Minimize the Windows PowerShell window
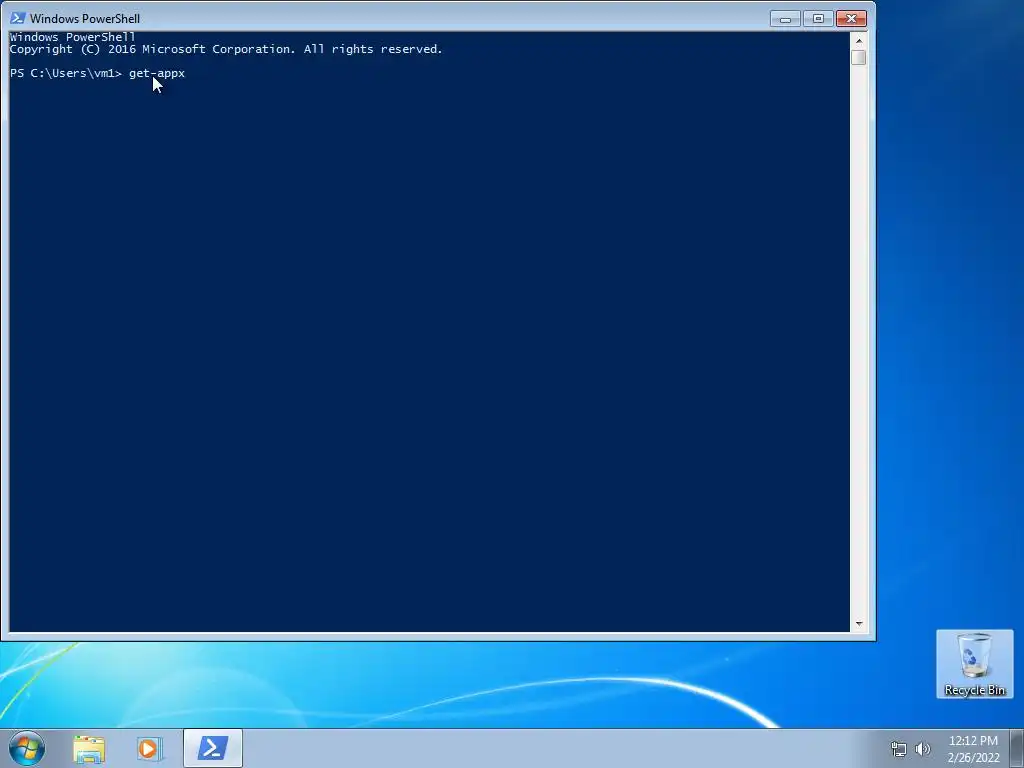1024x768 pixels. 785,18
